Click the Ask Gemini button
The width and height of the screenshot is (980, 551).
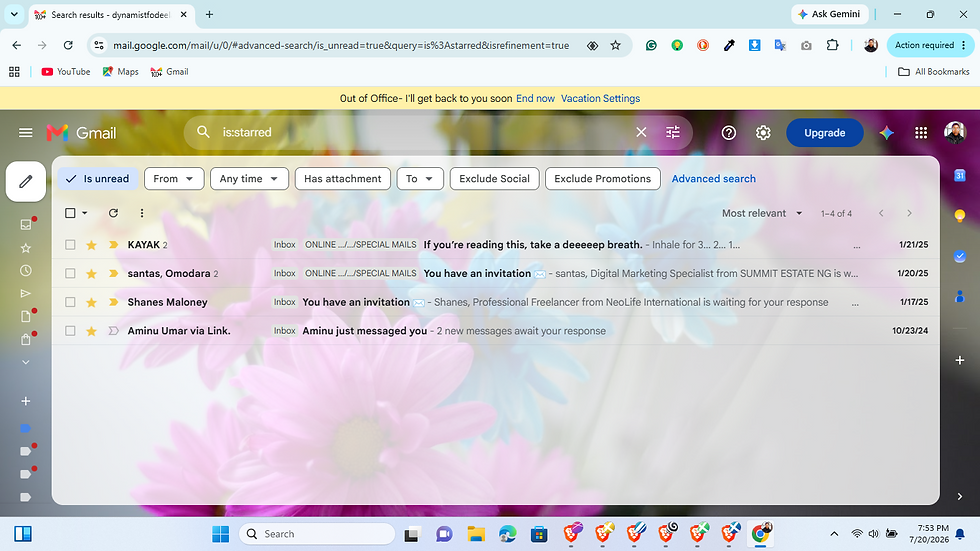[829, 14]
